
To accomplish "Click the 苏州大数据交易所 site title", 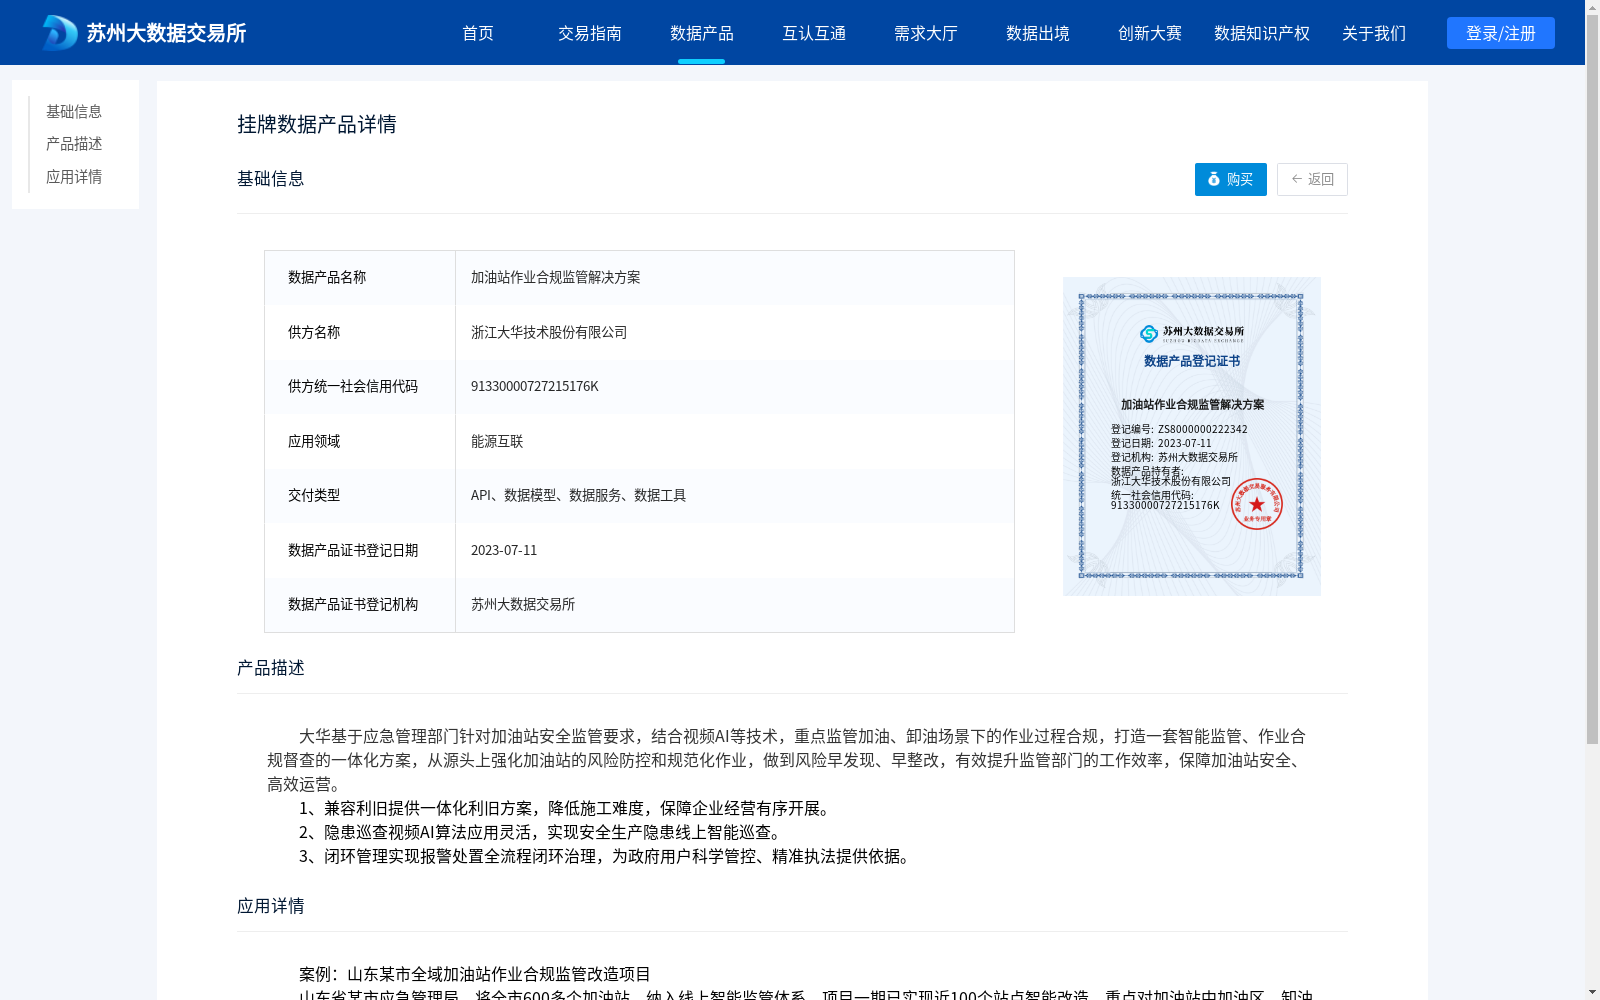I will click(166, 33).
